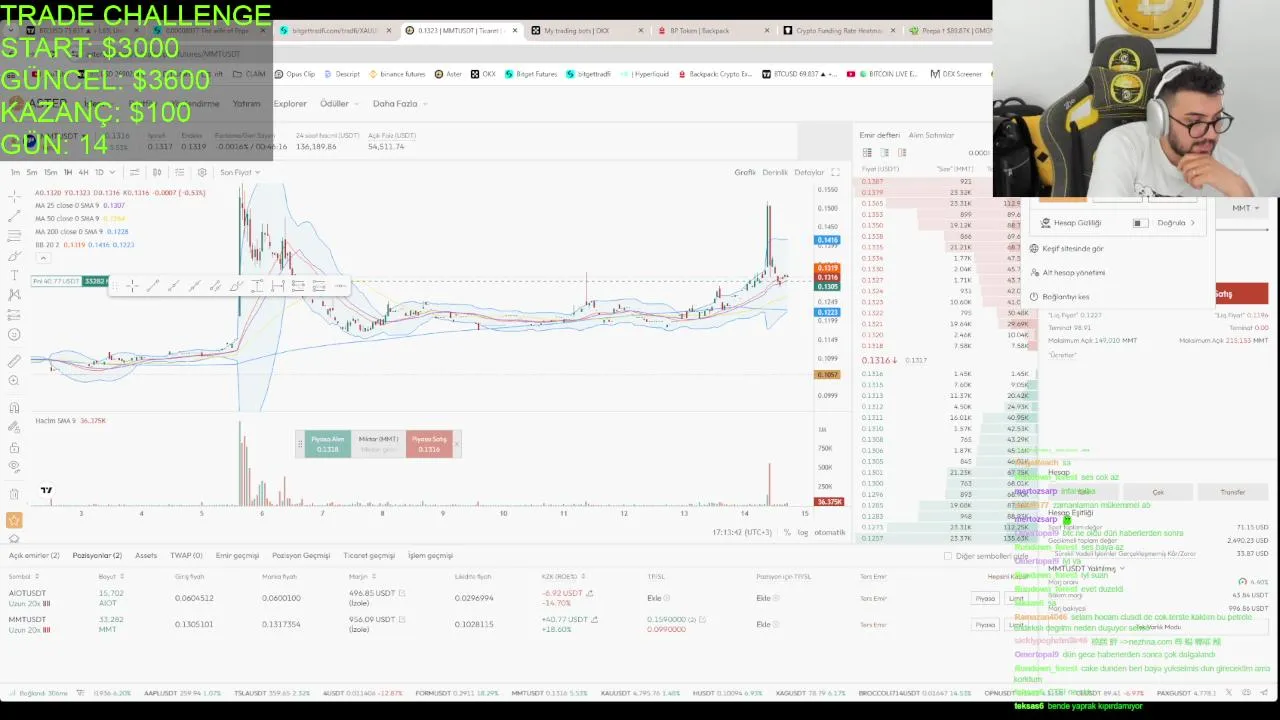Open the indicators icon in chart toolbar
The height and width of the screenshot is (720, 1280).
[x=135, y=172]
